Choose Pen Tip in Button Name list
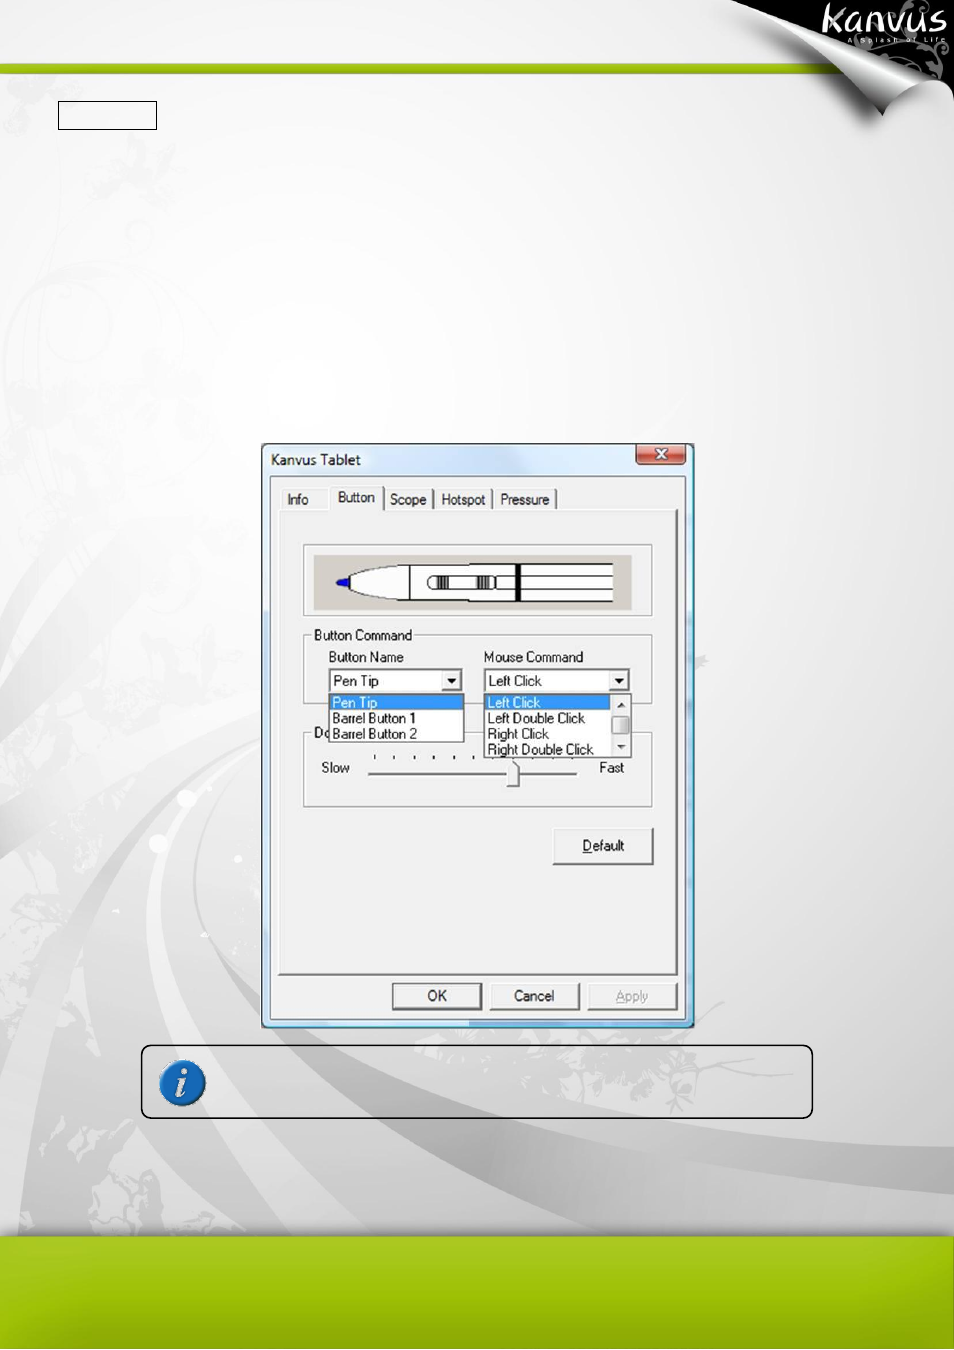This screenshot has height=1350, width=954. click(x=396, y=702)
